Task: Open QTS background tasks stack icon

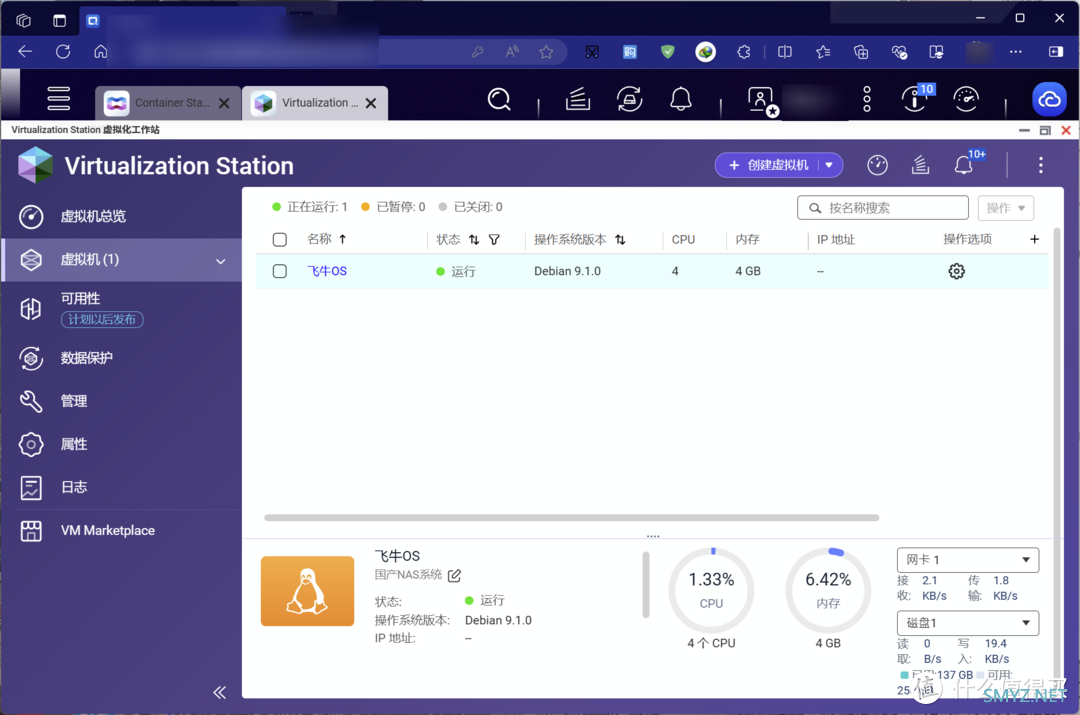Action: 577,100
